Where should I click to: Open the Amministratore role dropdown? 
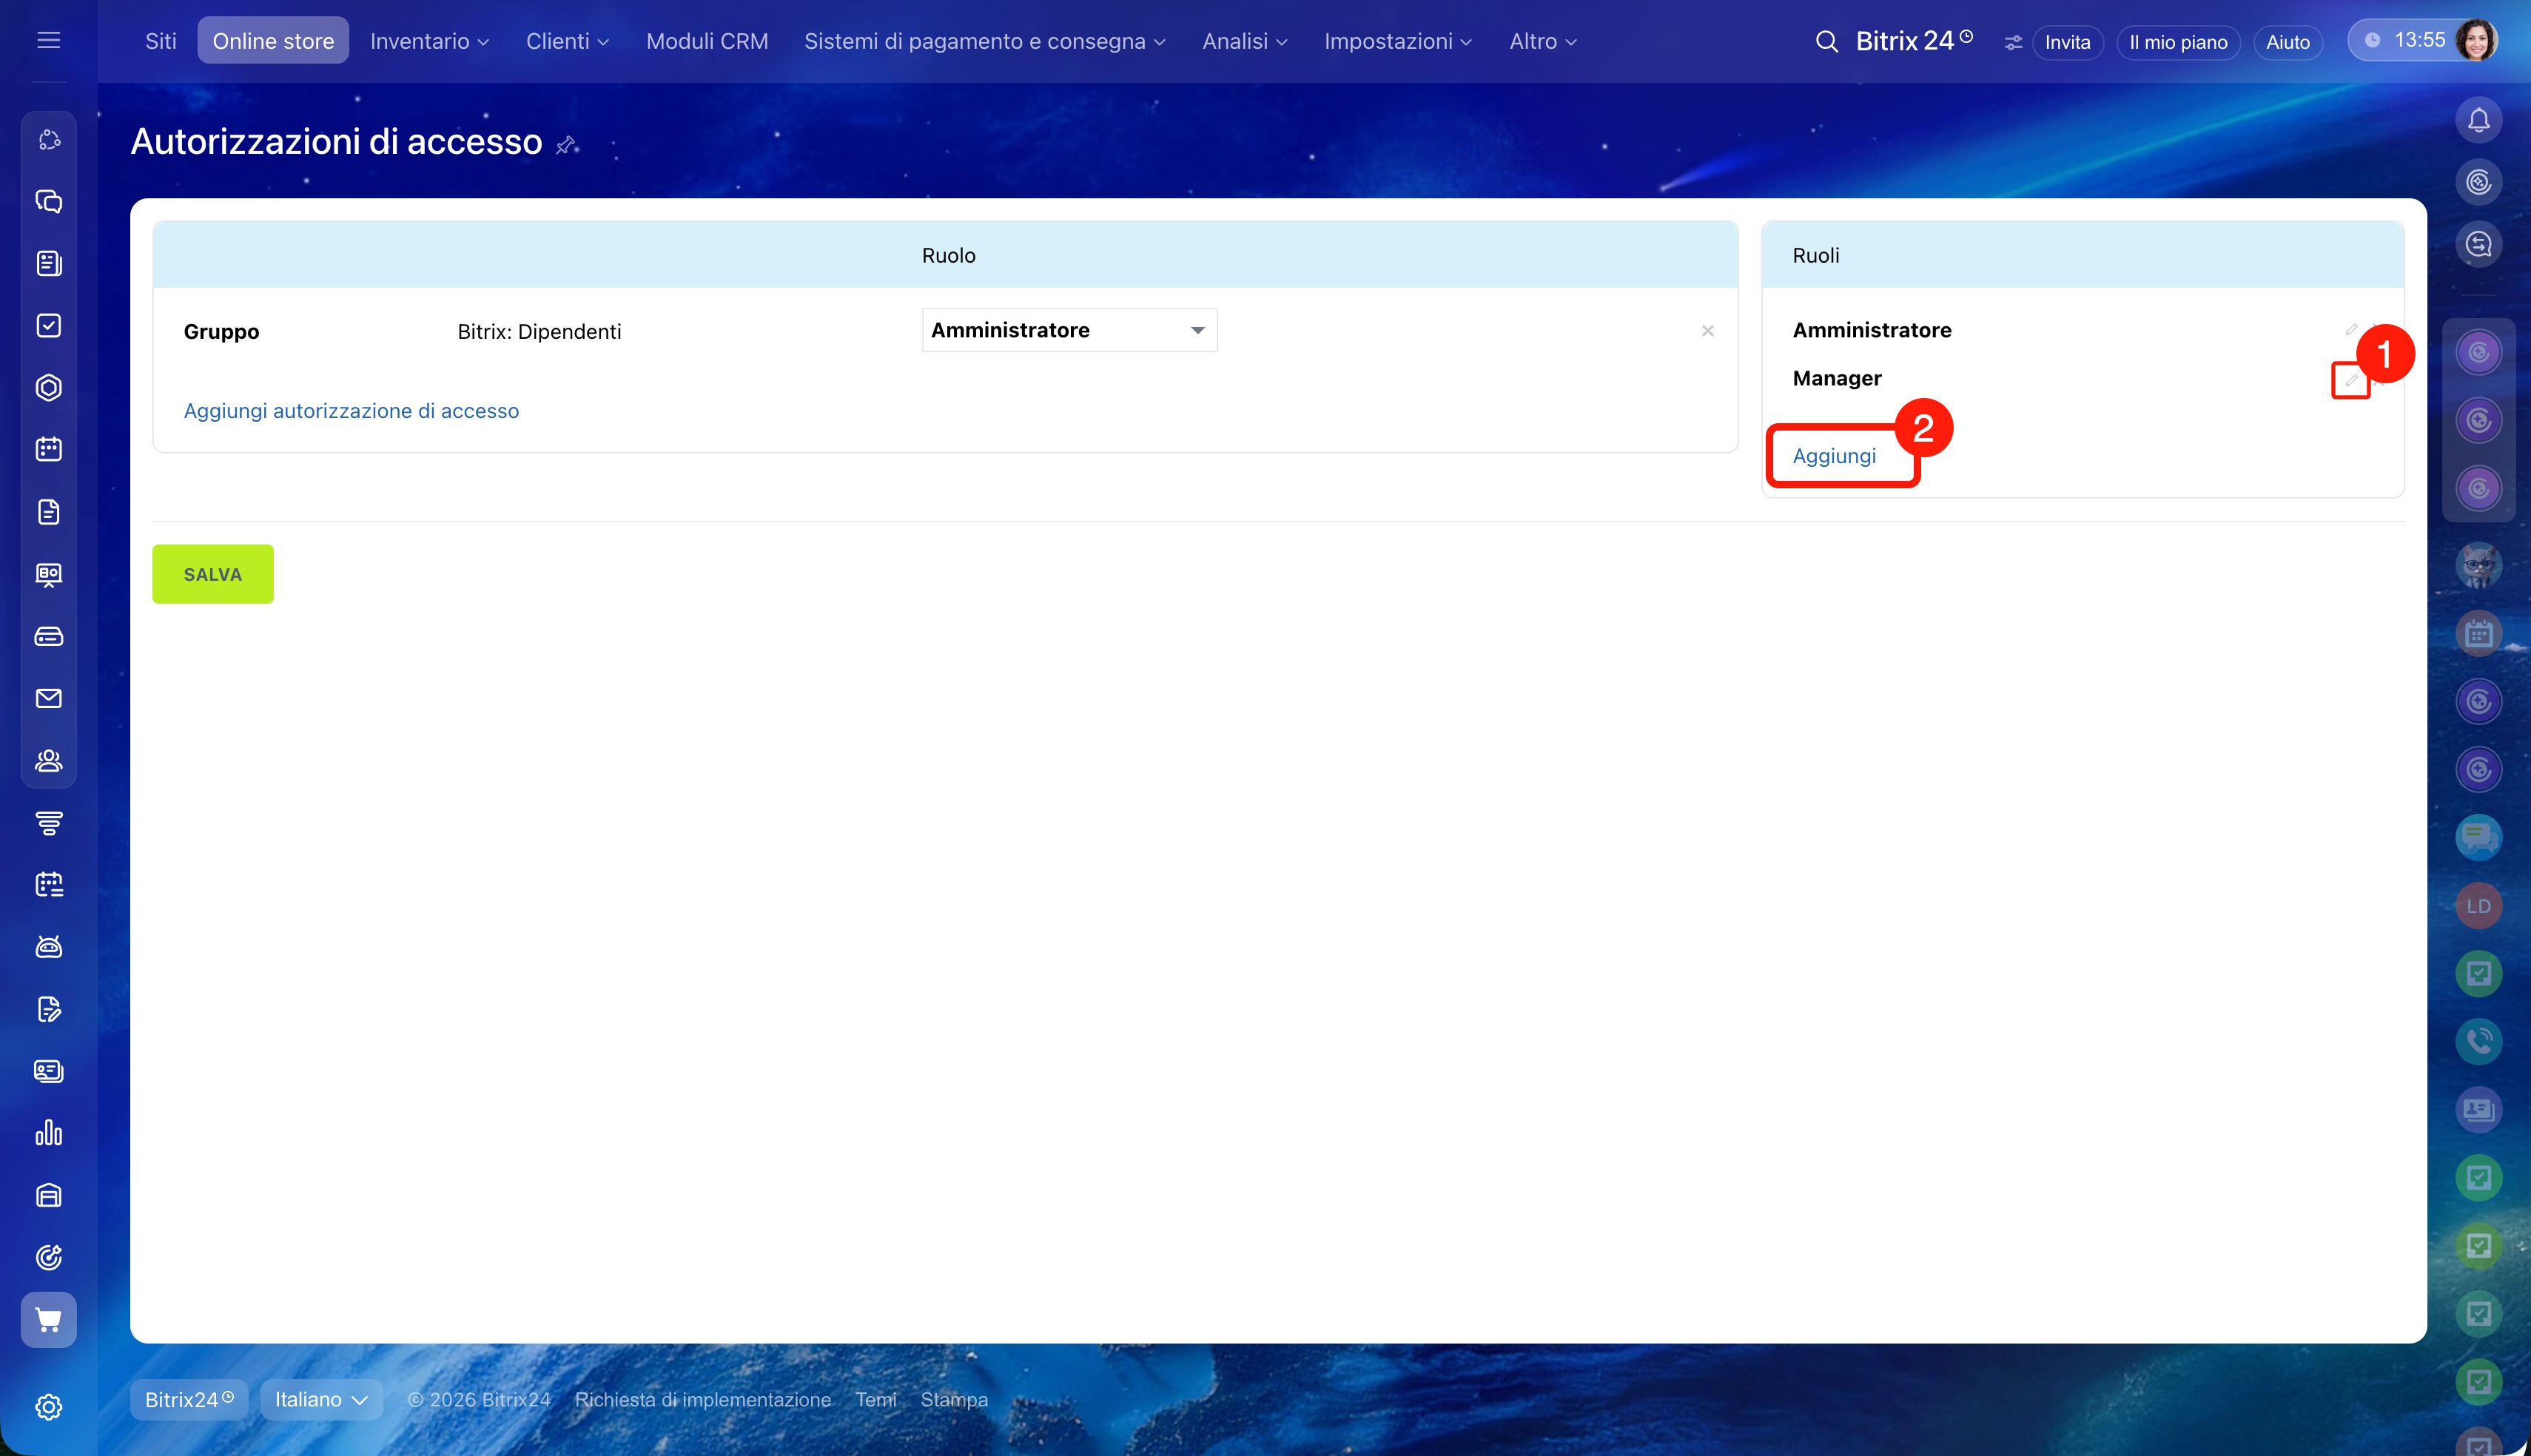point(1068,330)
